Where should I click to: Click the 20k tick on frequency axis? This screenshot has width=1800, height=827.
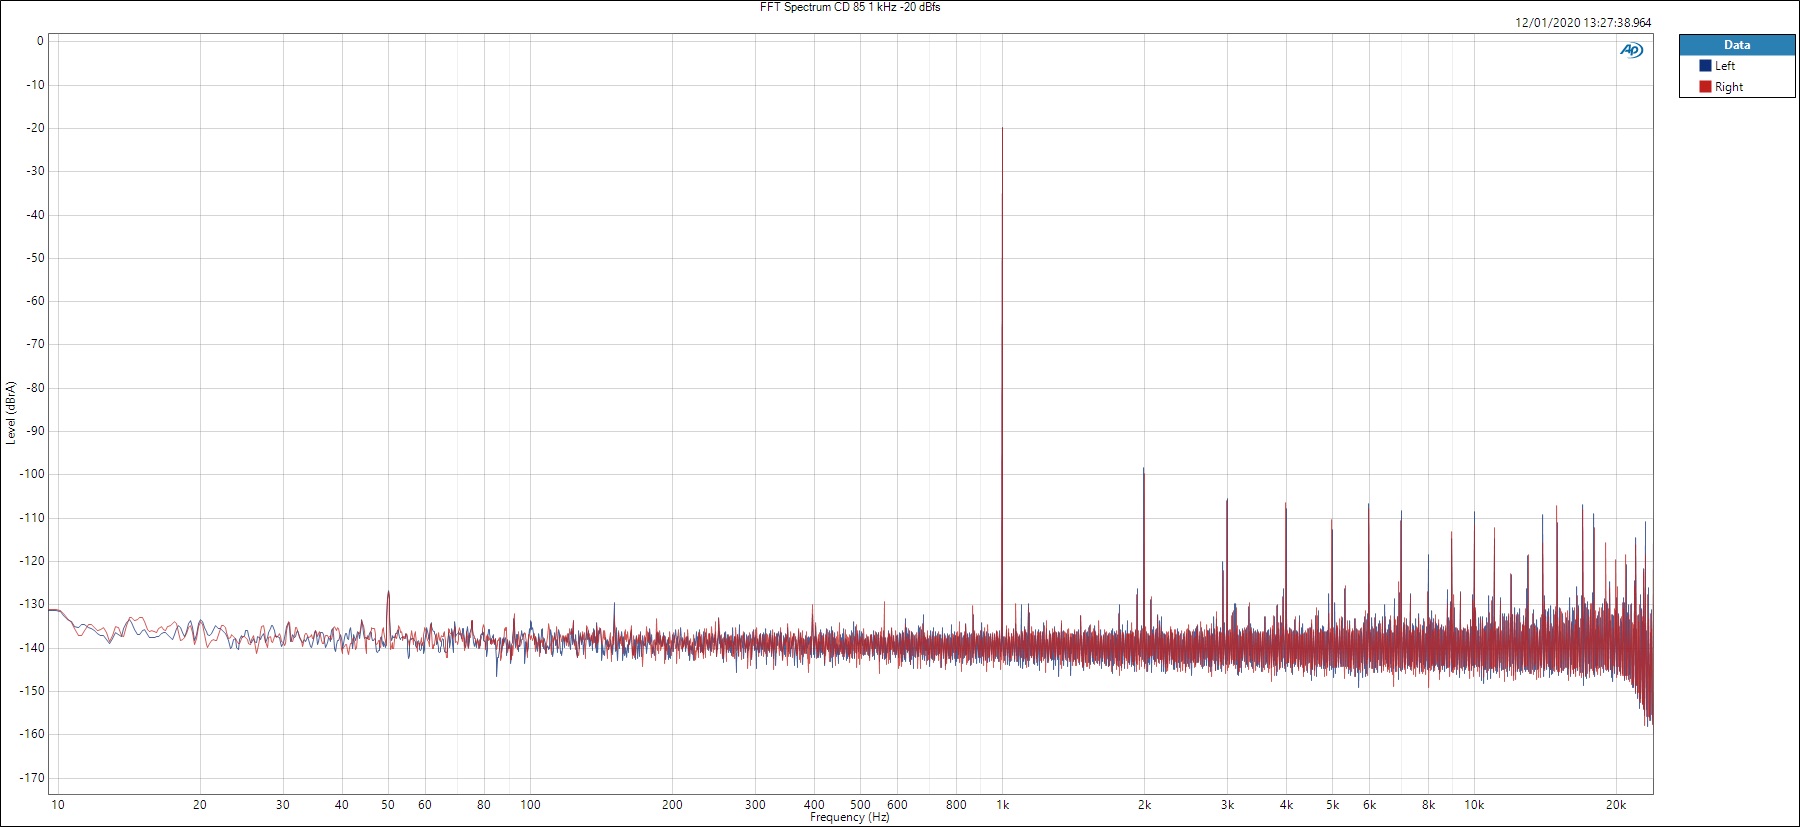click(1615, 805)
